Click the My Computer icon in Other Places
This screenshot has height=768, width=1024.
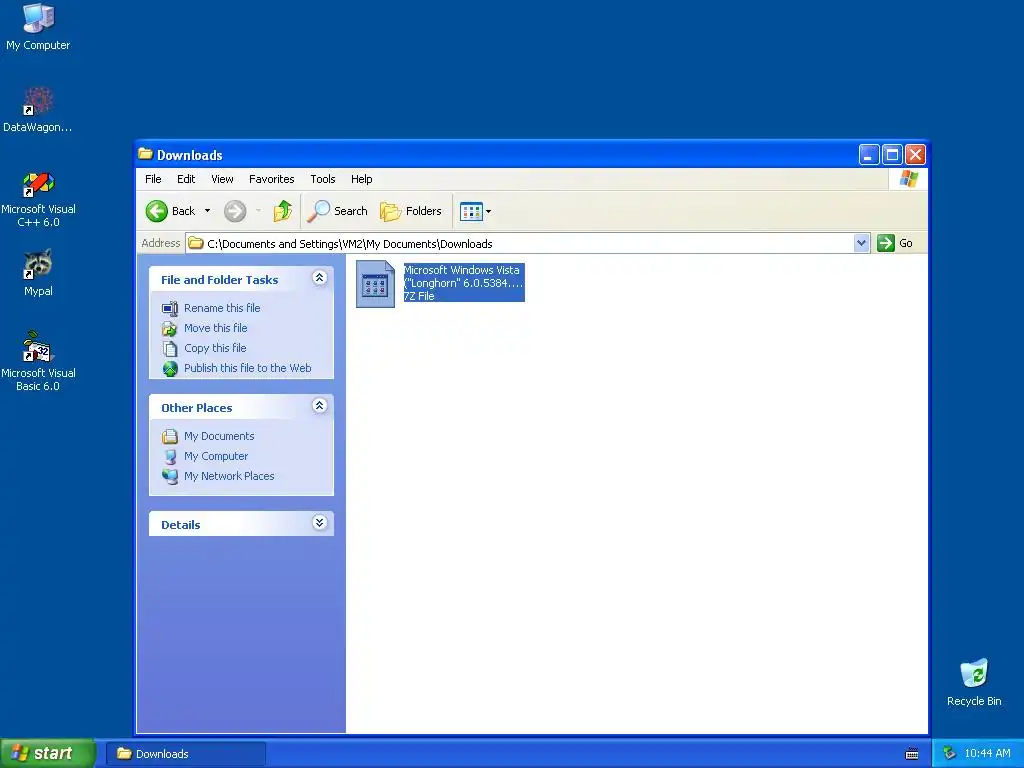170,456
